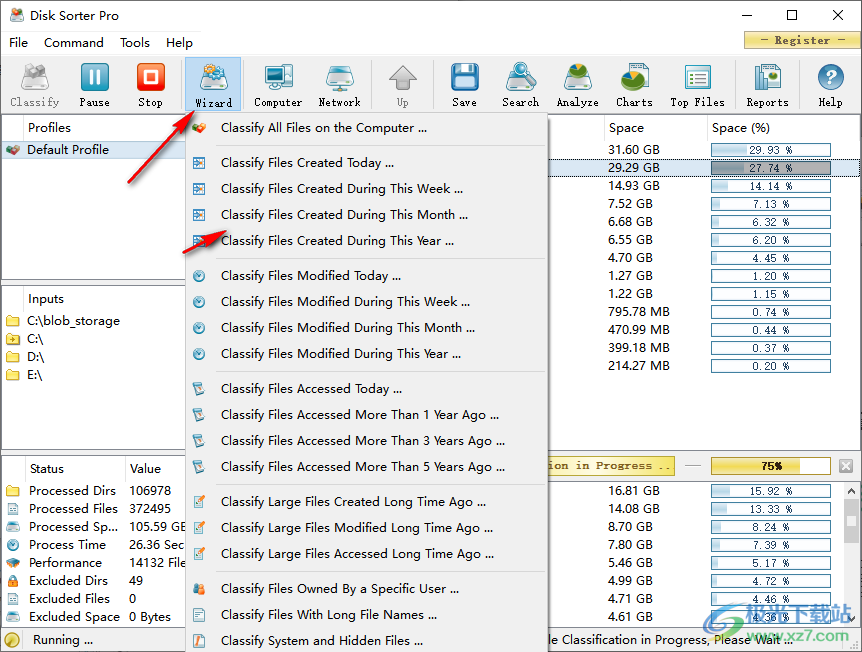Click the 27.74 % space bar
Screen dimensions: 862x652
click(x=770, y=168)
